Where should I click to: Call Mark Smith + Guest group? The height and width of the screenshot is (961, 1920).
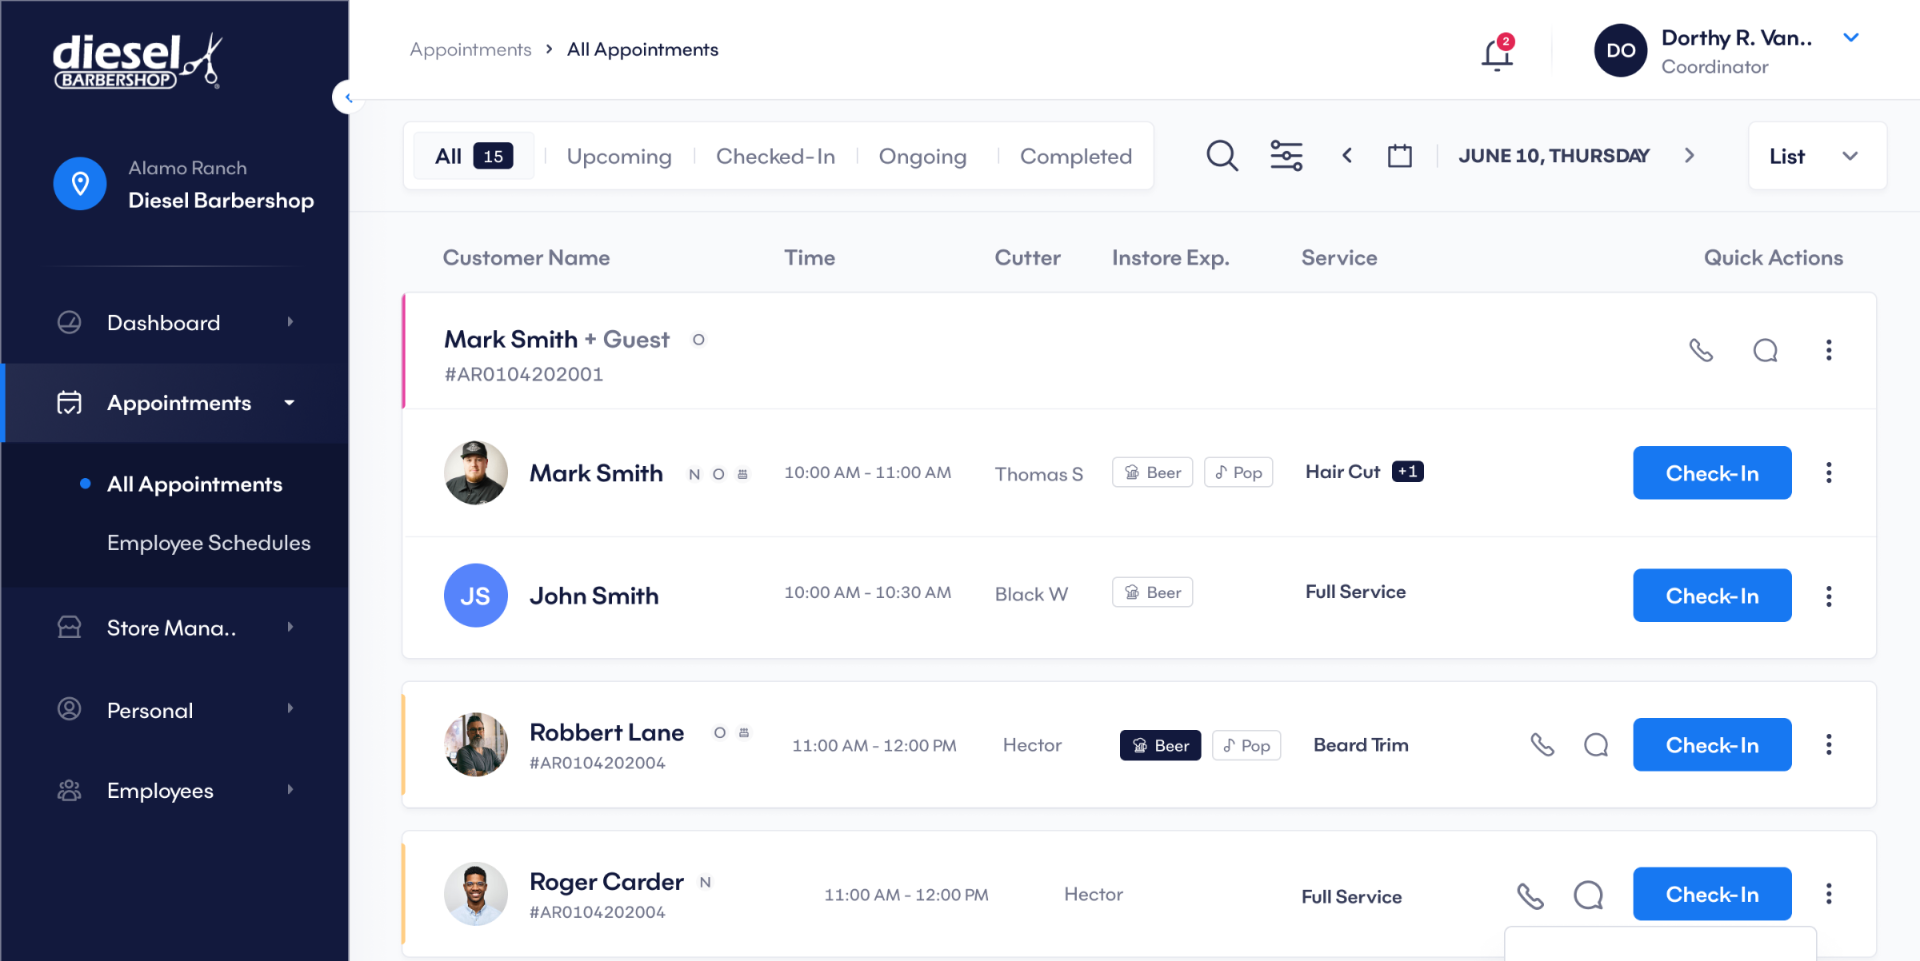(x=1701, y=350)
